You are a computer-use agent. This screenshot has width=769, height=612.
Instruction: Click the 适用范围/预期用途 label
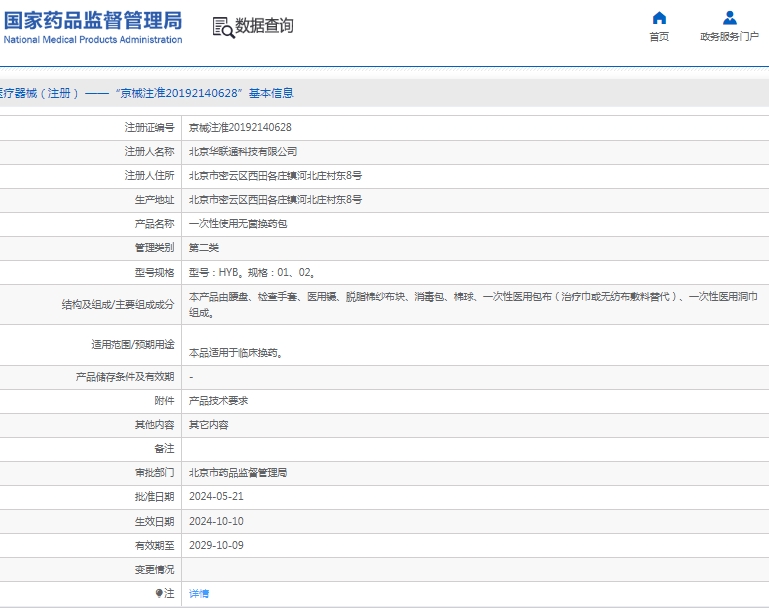132,344
